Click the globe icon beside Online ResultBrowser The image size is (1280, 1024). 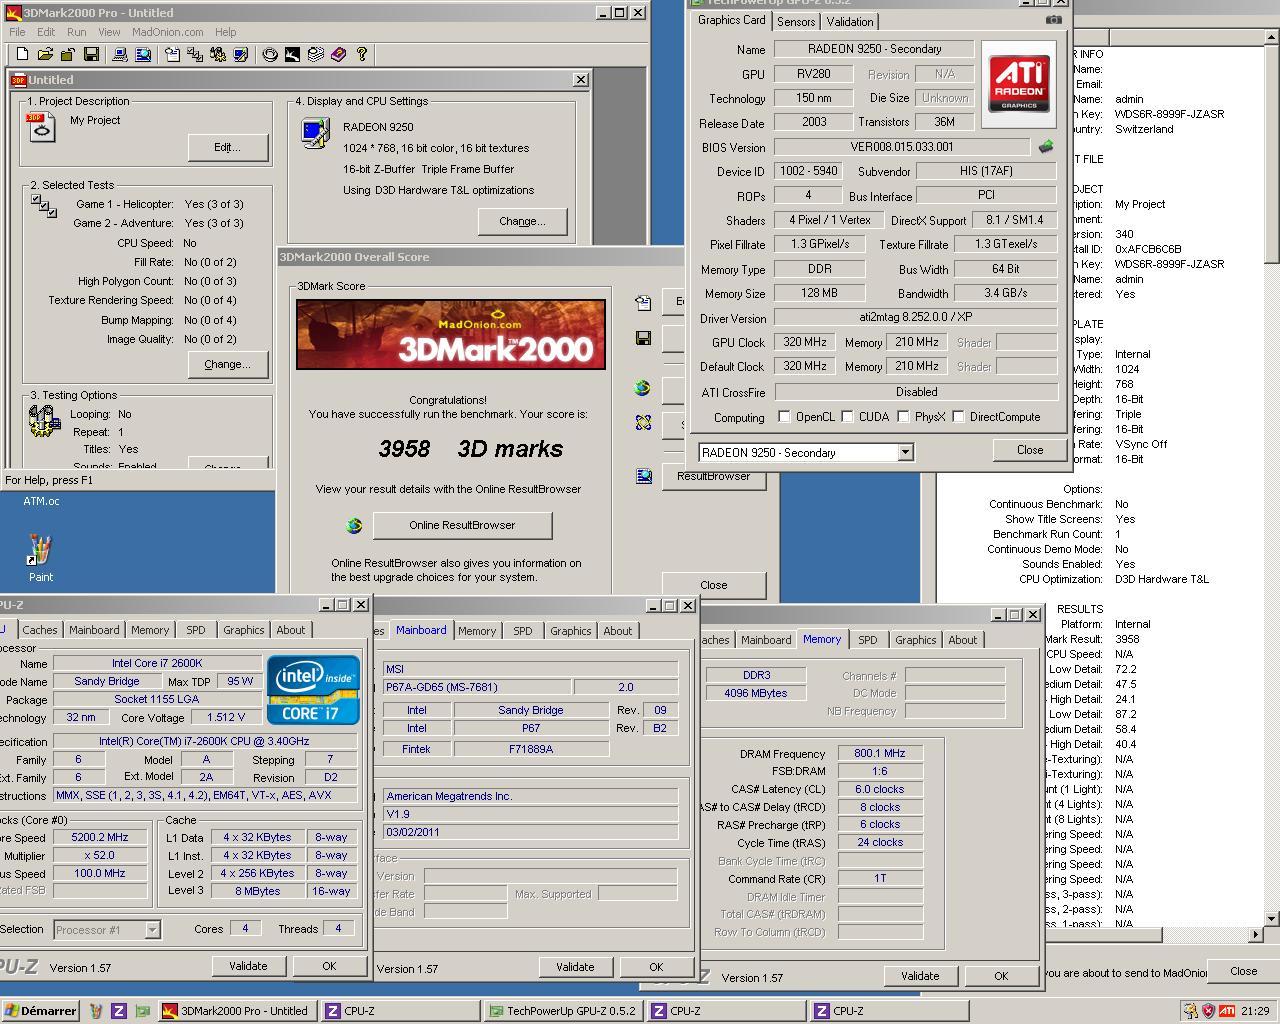[353, 525]
